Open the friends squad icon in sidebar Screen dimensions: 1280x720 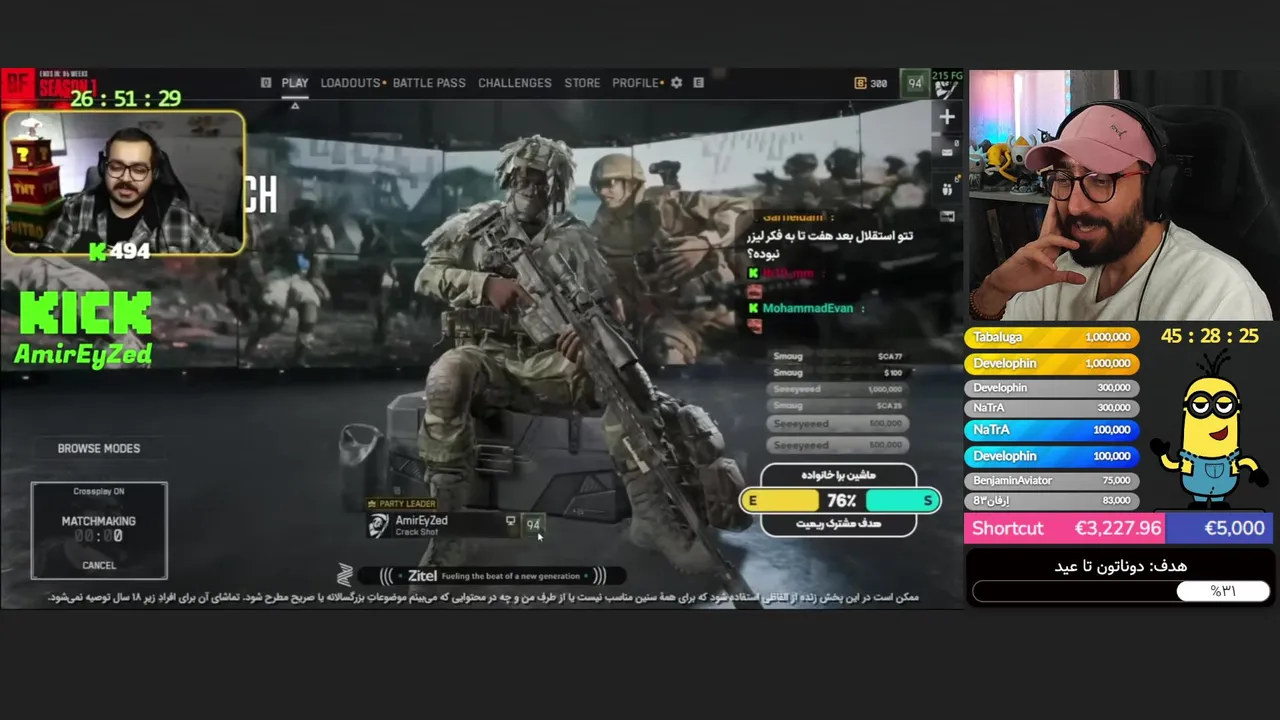(947, 187)
